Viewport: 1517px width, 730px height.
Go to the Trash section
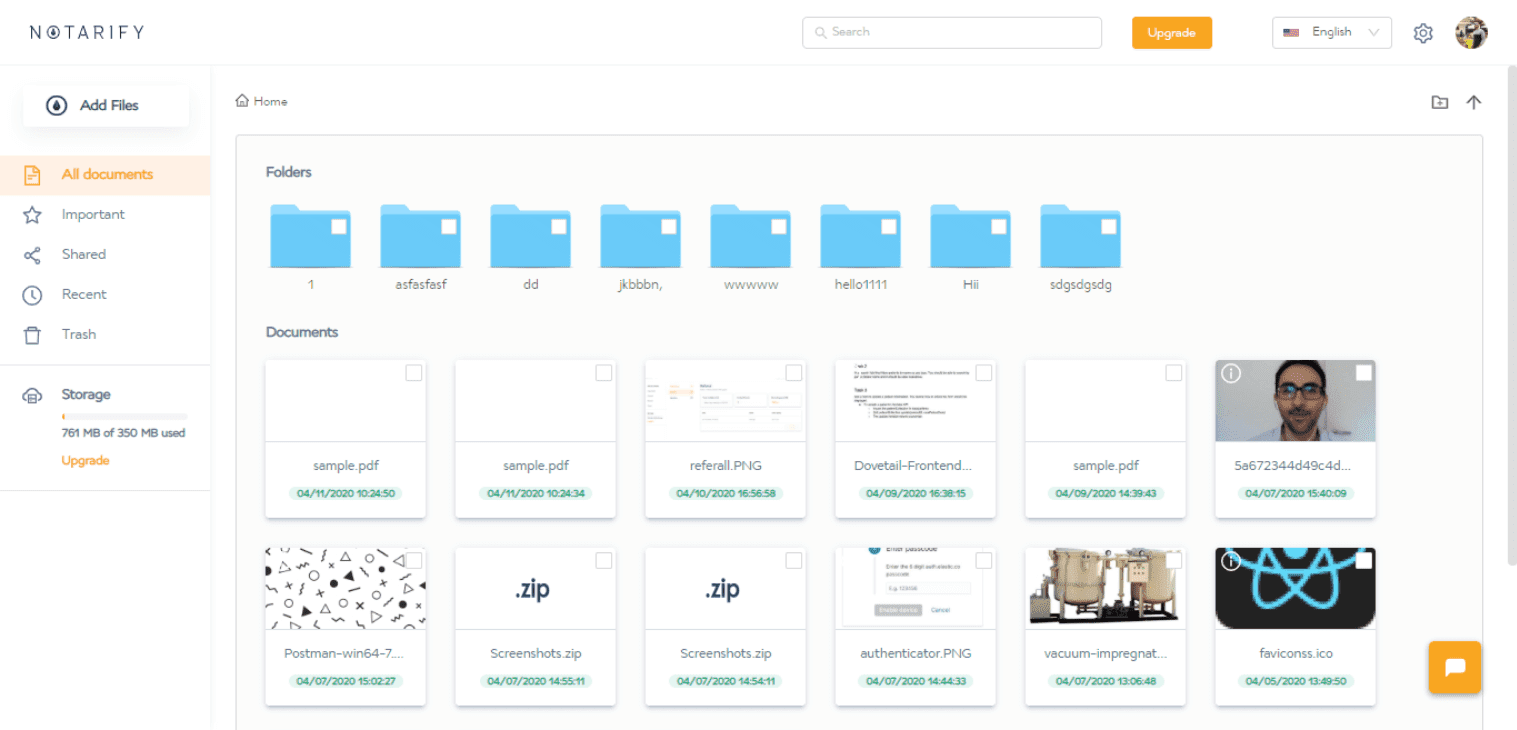coord(79,334)
